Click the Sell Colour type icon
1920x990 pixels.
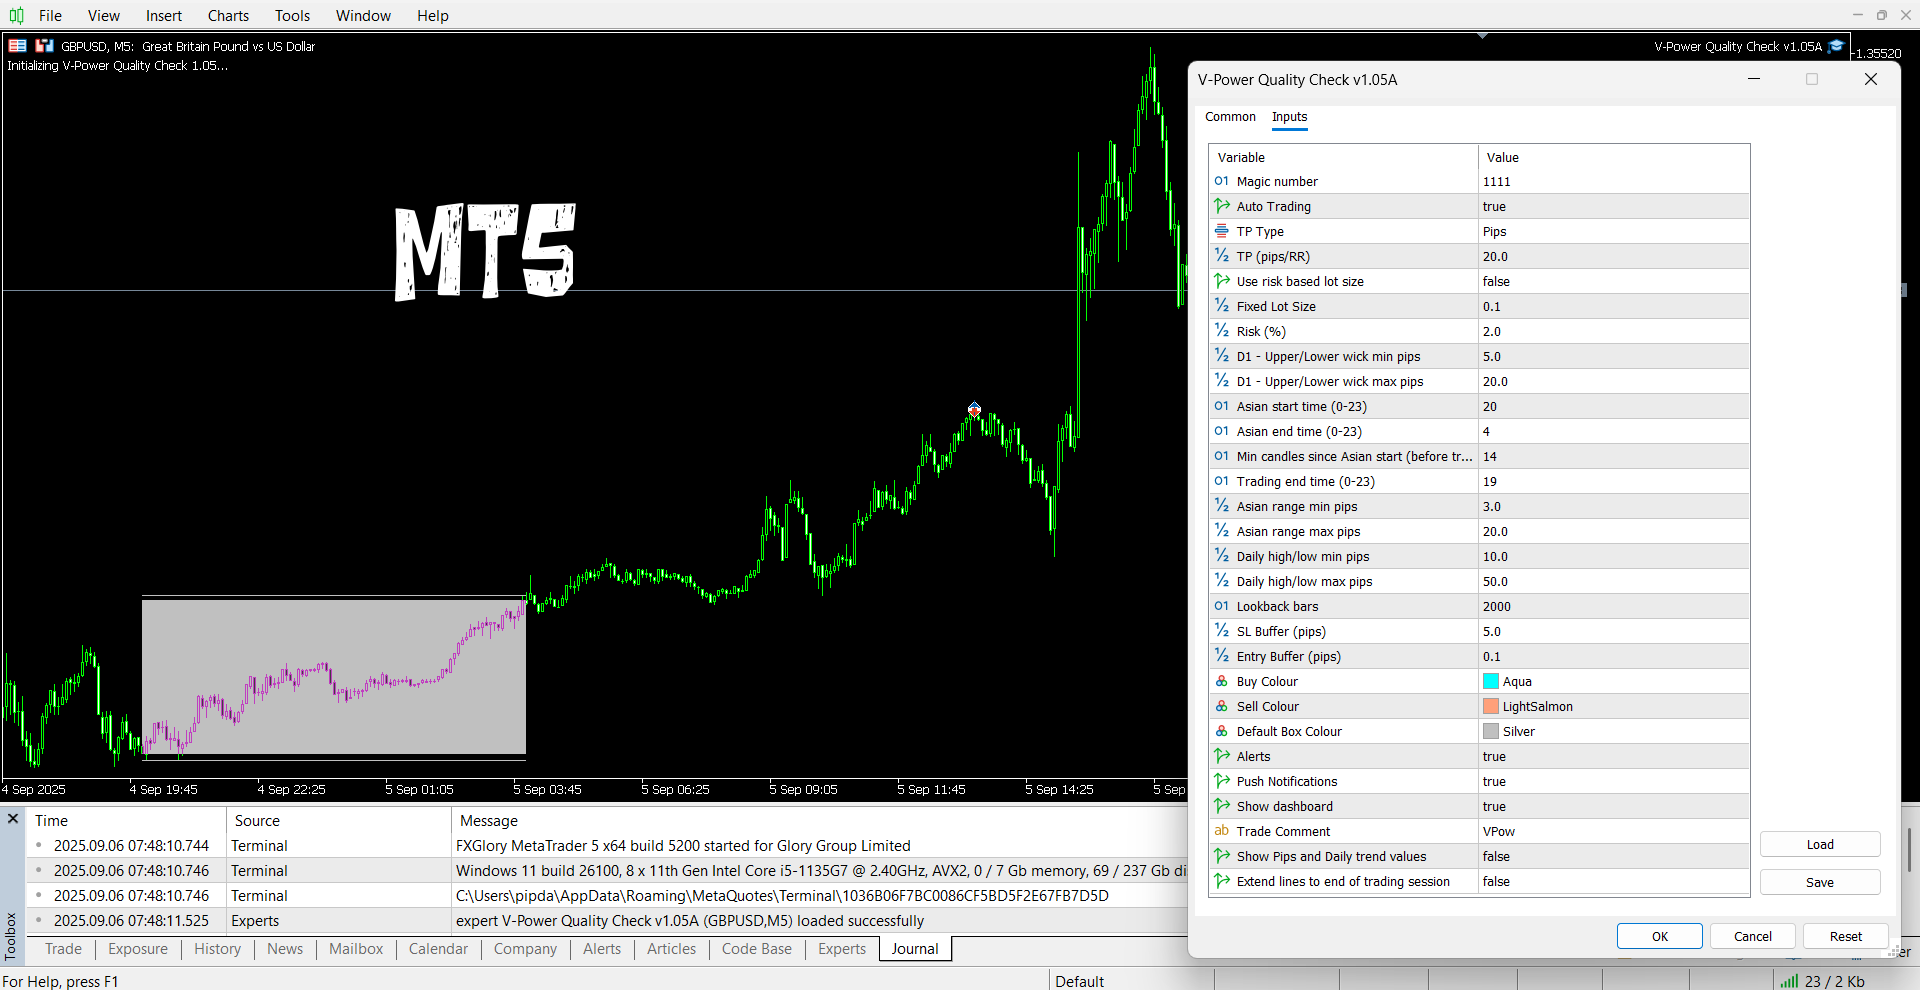pos(1222,706)
